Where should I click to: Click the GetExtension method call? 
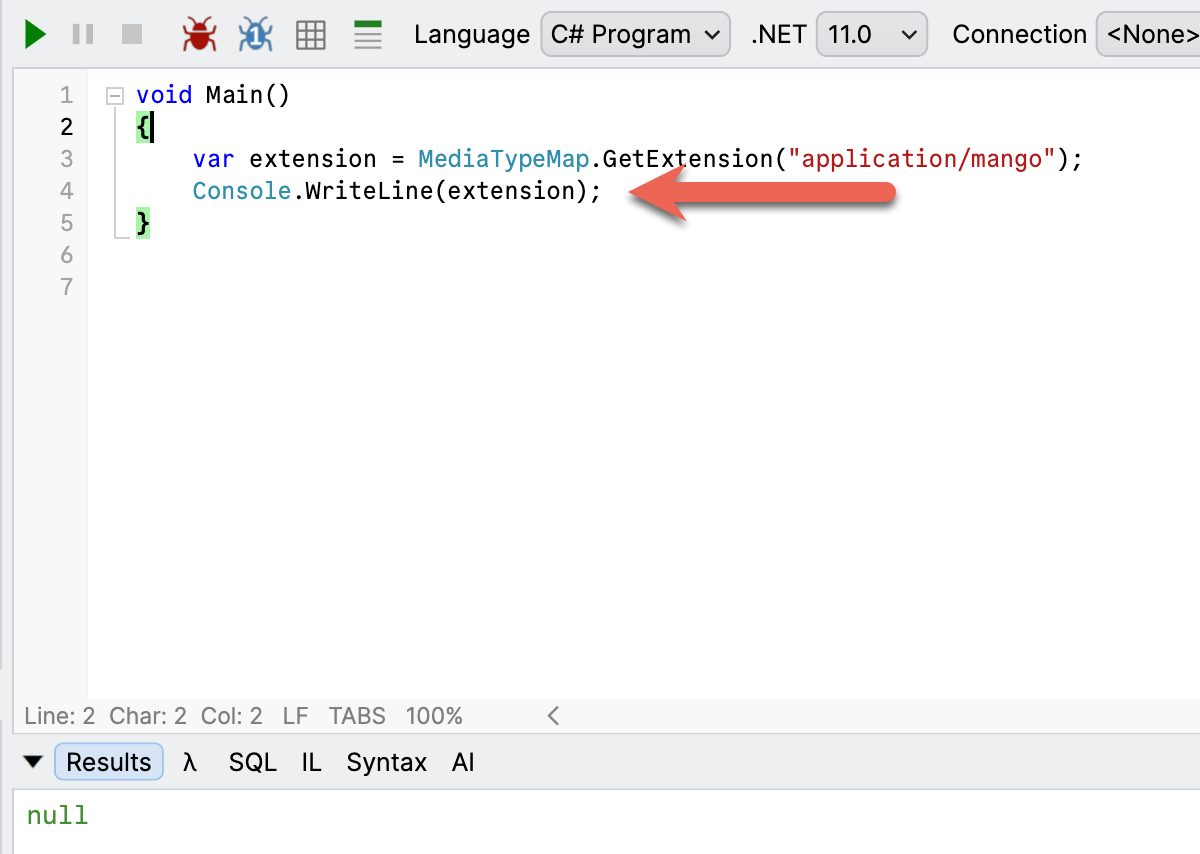688,159
